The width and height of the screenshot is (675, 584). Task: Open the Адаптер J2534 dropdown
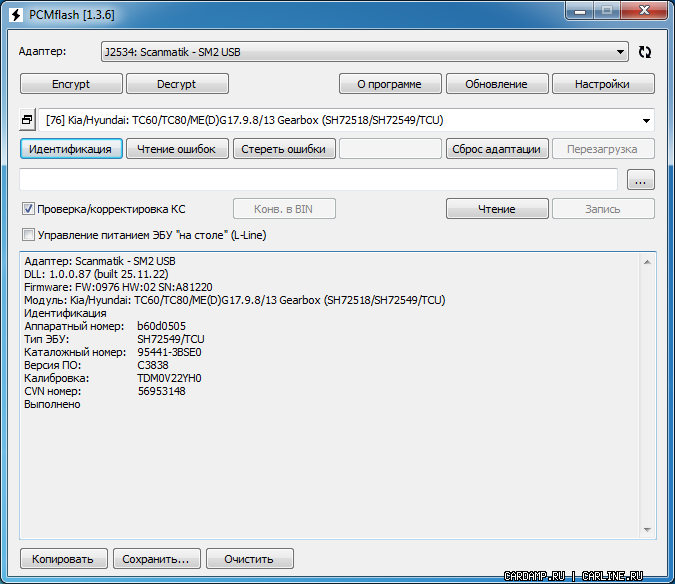(365, 52)
